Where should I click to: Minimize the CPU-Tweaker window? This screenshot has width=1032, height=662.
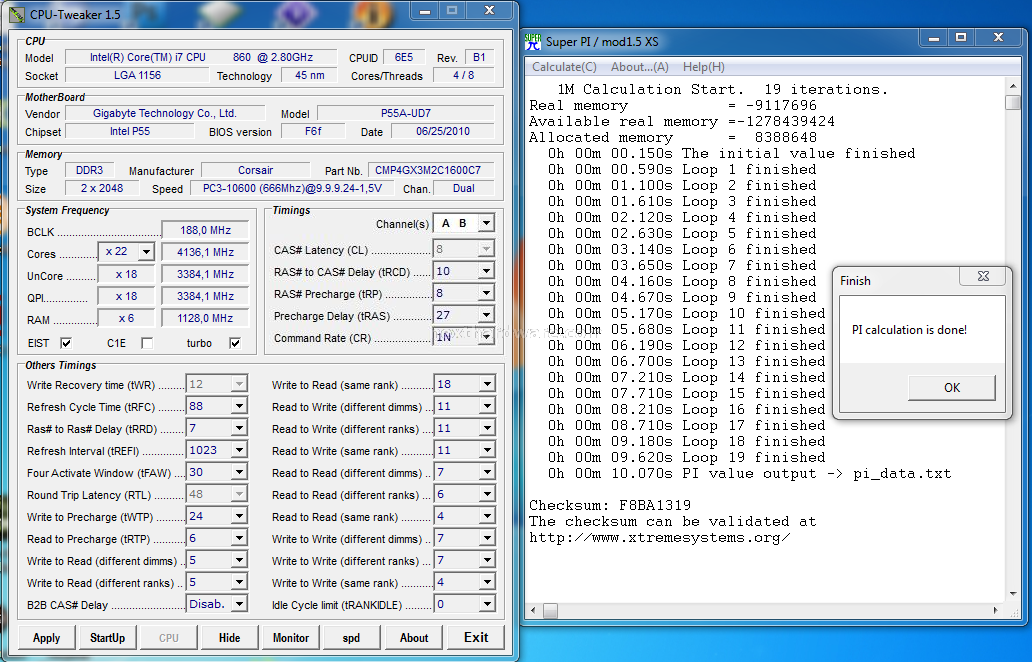pyautogui.click(x=425, y=11)
